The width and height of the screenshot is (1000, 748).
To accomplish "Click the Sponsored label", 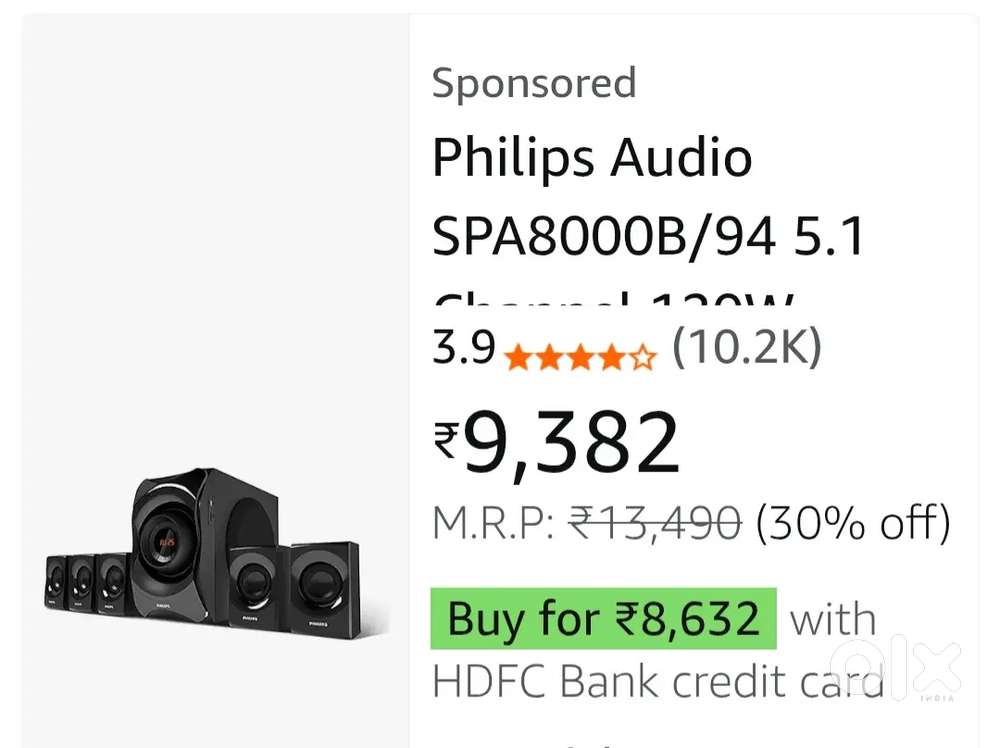I will click(x=535, y=83).
